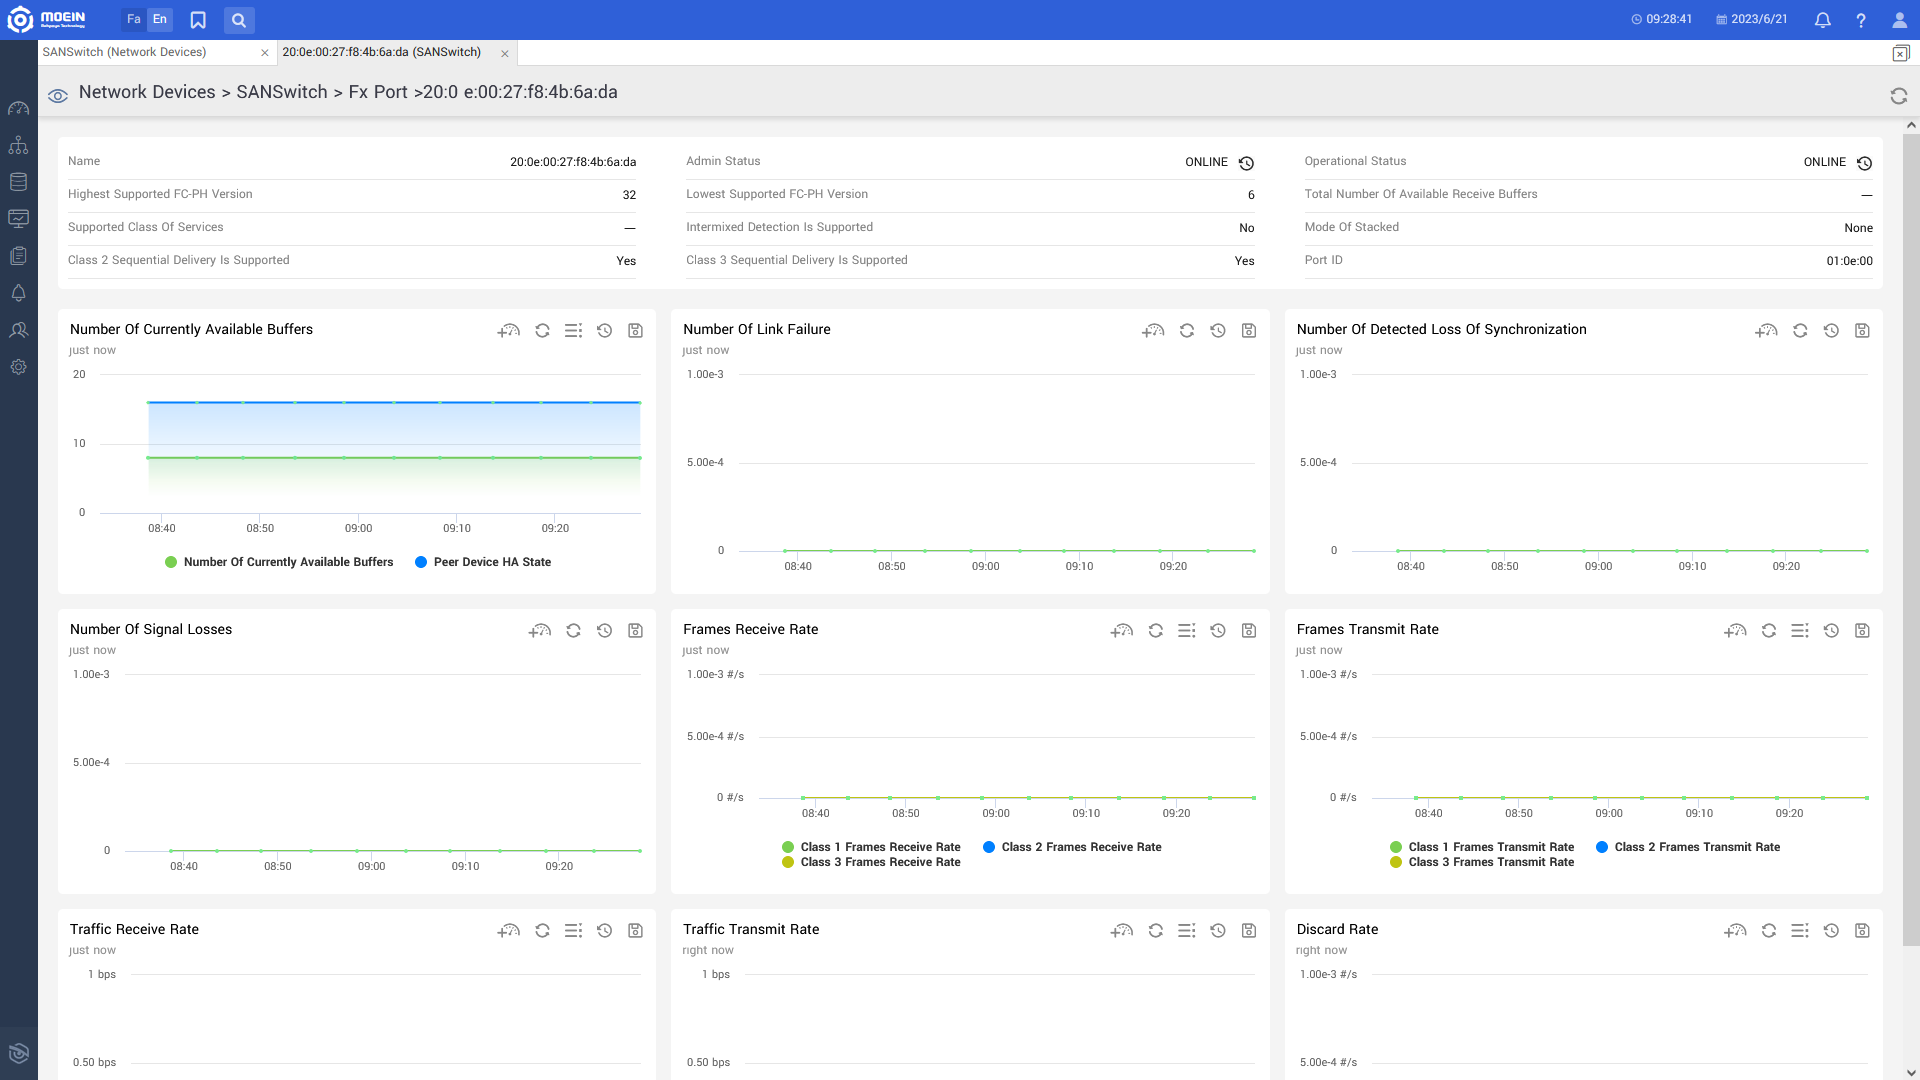Toggle Class 3 Frames Receive Rate legend

click(871, 862)
